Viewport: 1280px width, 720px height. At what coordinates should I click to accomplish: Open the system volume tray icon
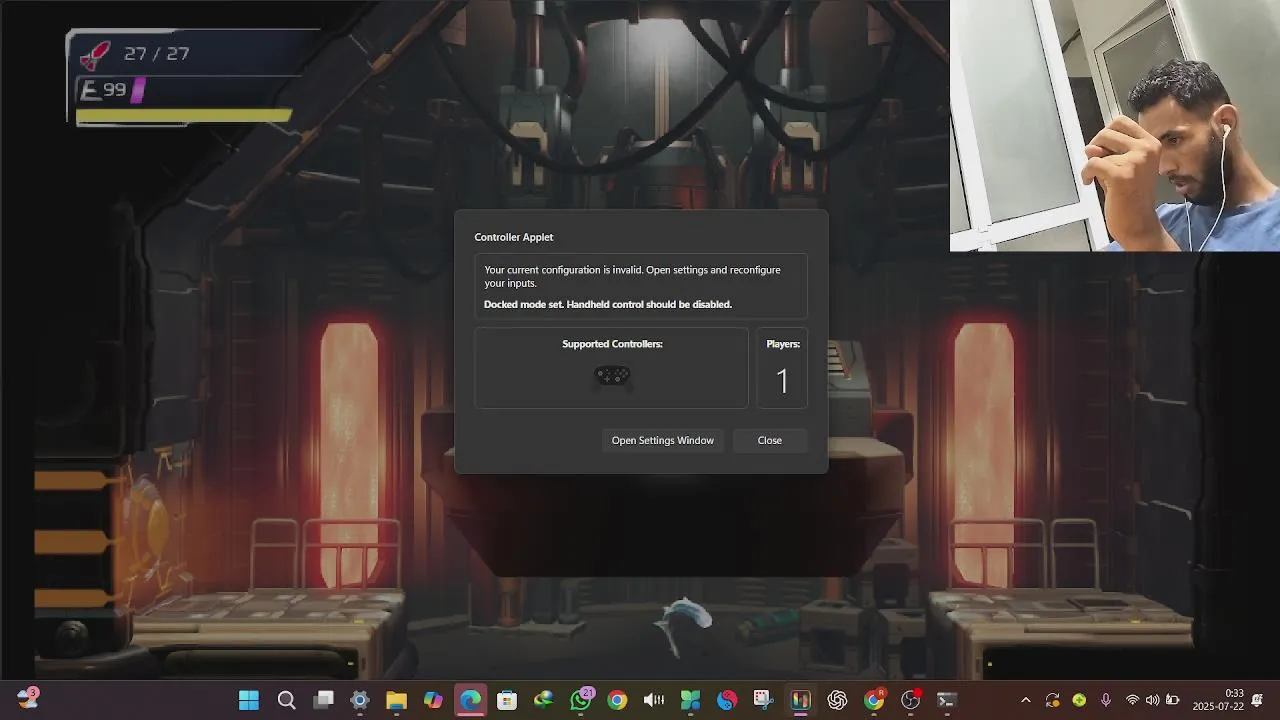pos(1152,700)
